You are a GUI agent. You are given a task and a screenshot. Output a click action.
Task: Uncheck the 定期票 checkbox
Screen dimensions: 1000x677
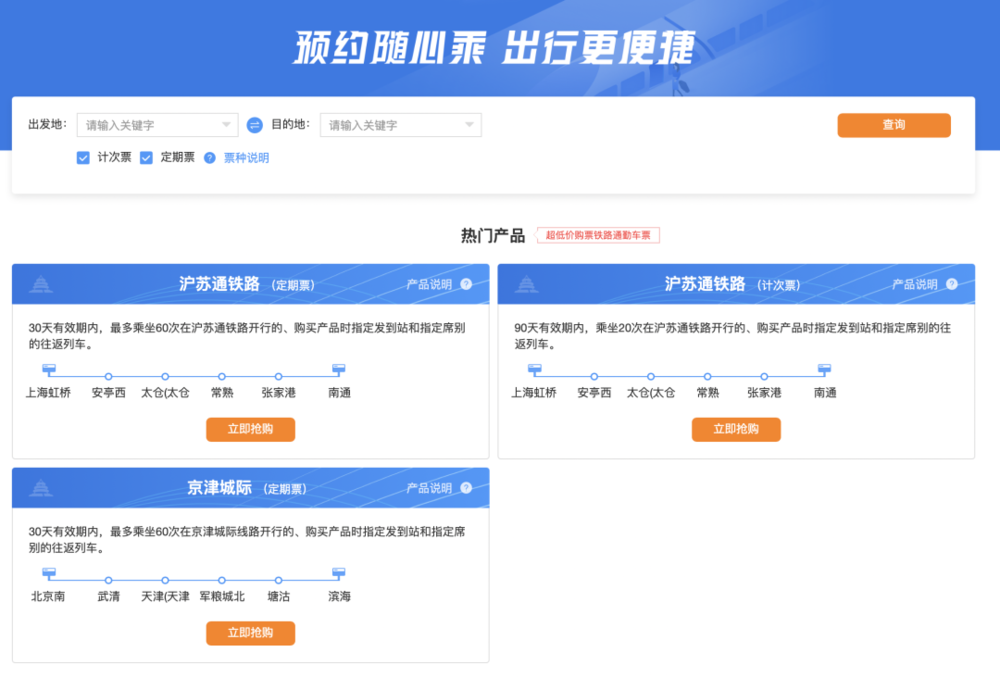146,158
